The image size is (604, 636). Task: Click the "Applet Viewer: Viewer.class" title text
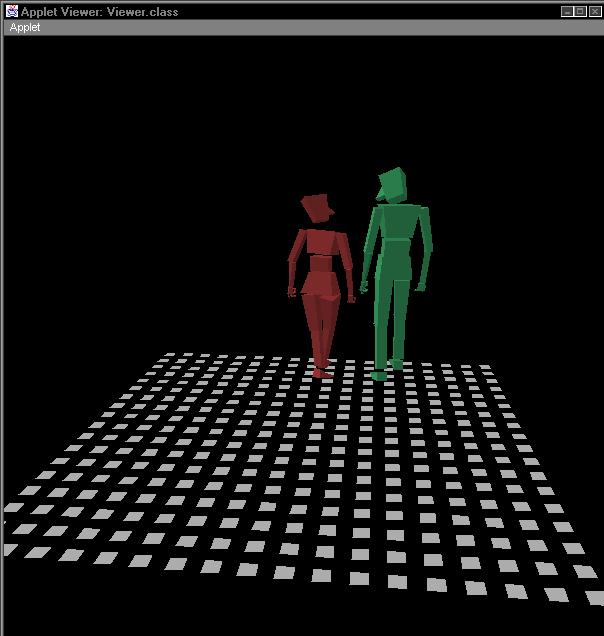pyautogui.click(x=99, y=11)
